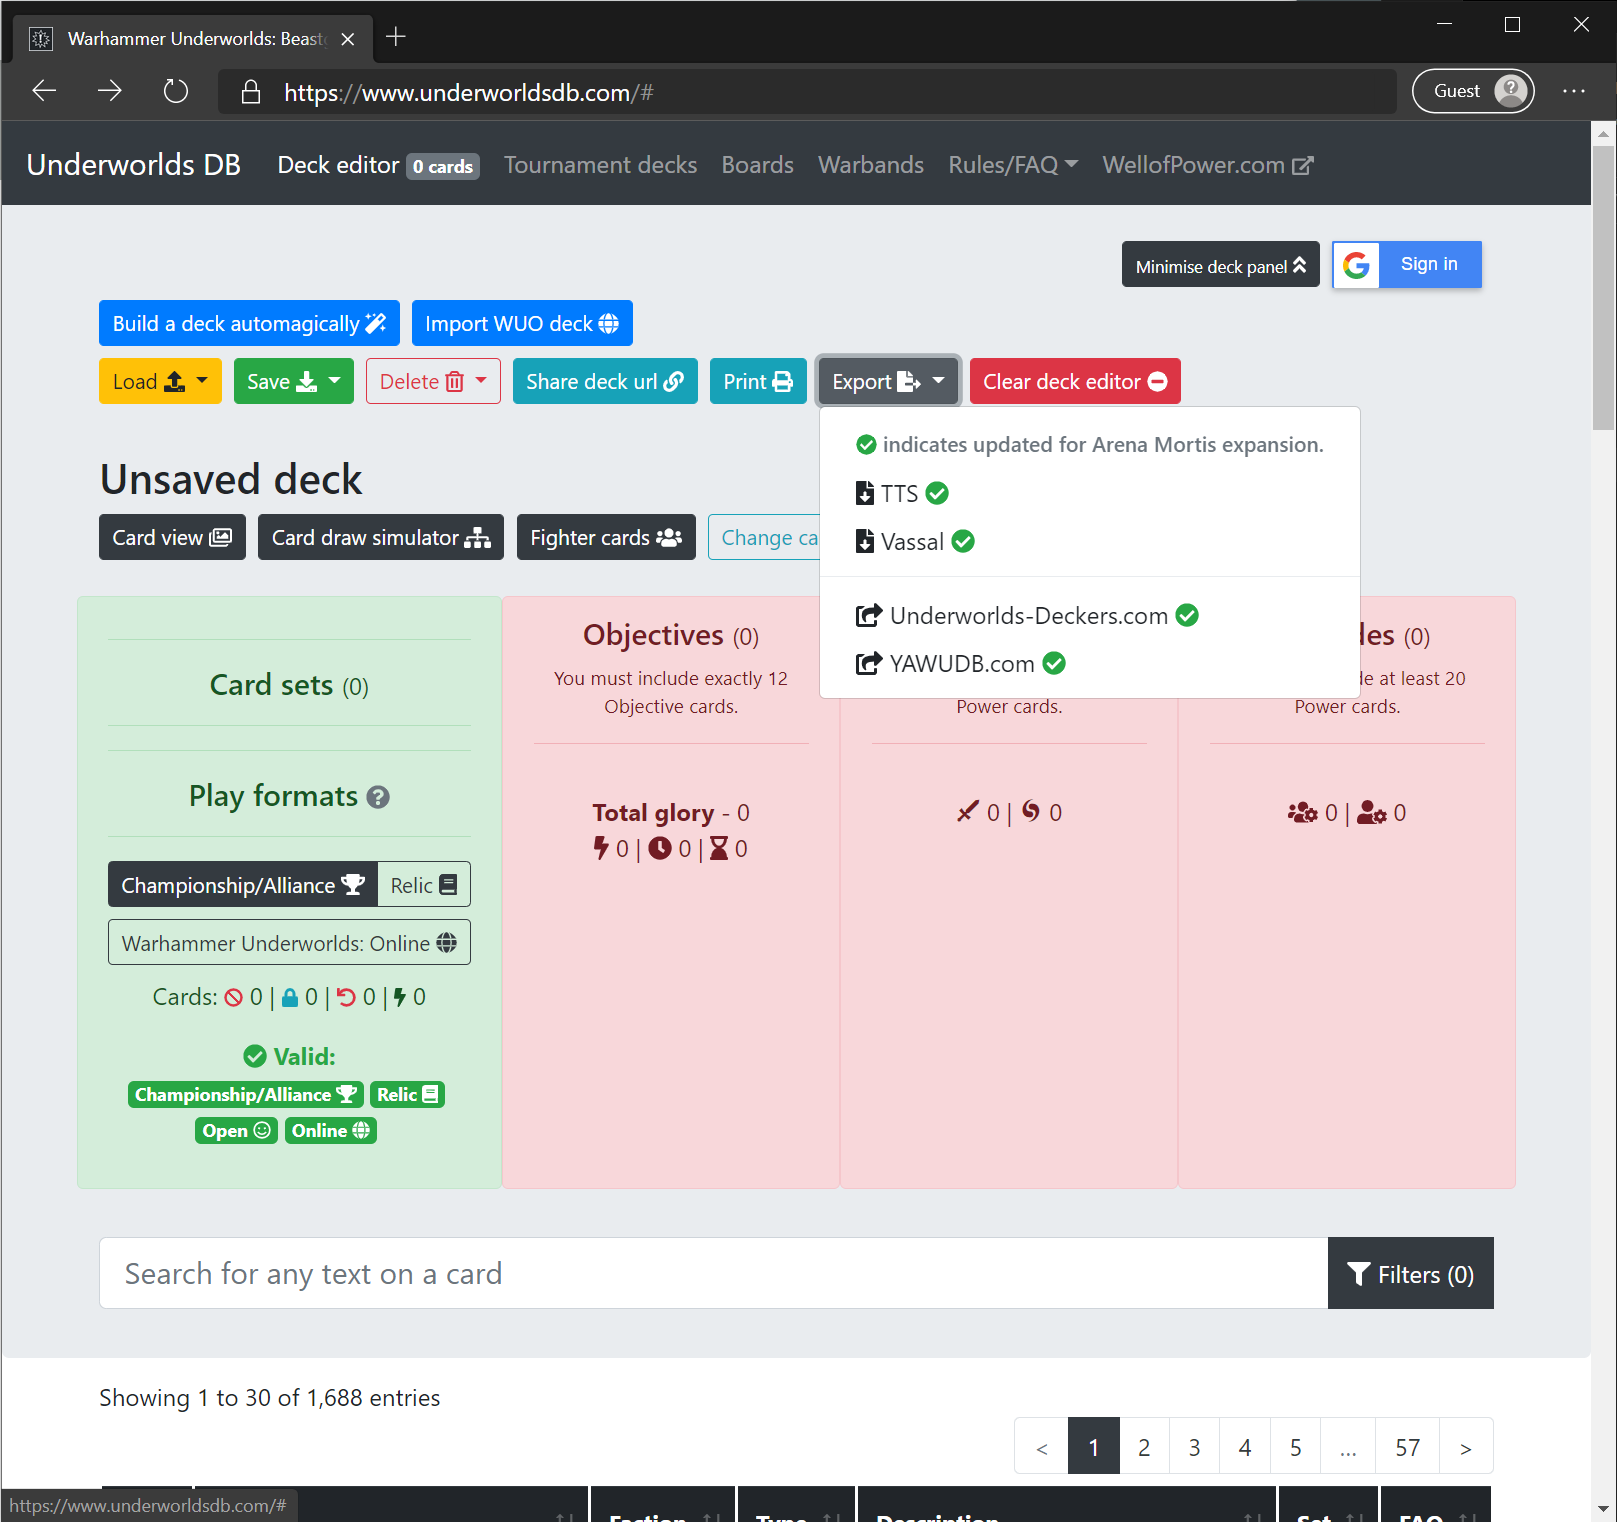The height and width of the screenshot is (1522, 1617).
Task: Select Championship/Alliance play format
Action: click(x=243, y=885)
